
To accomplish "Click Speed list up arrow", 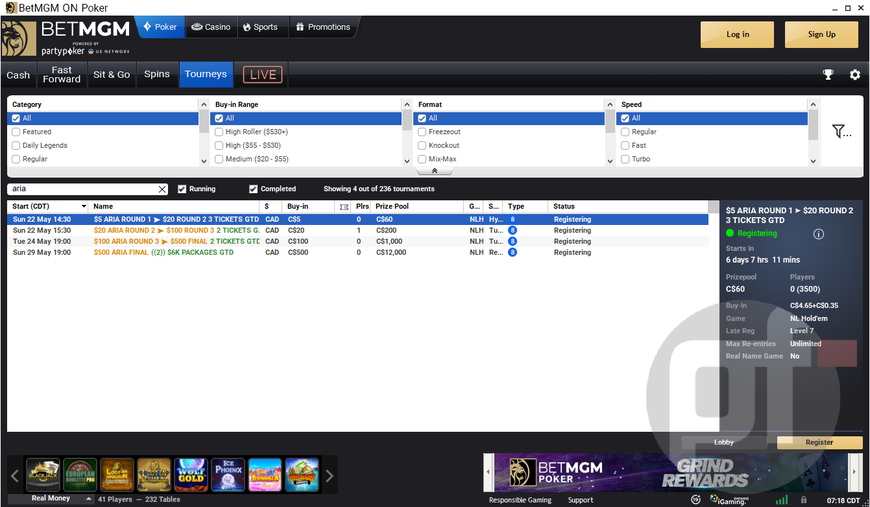I will click(x=813, y=104).
